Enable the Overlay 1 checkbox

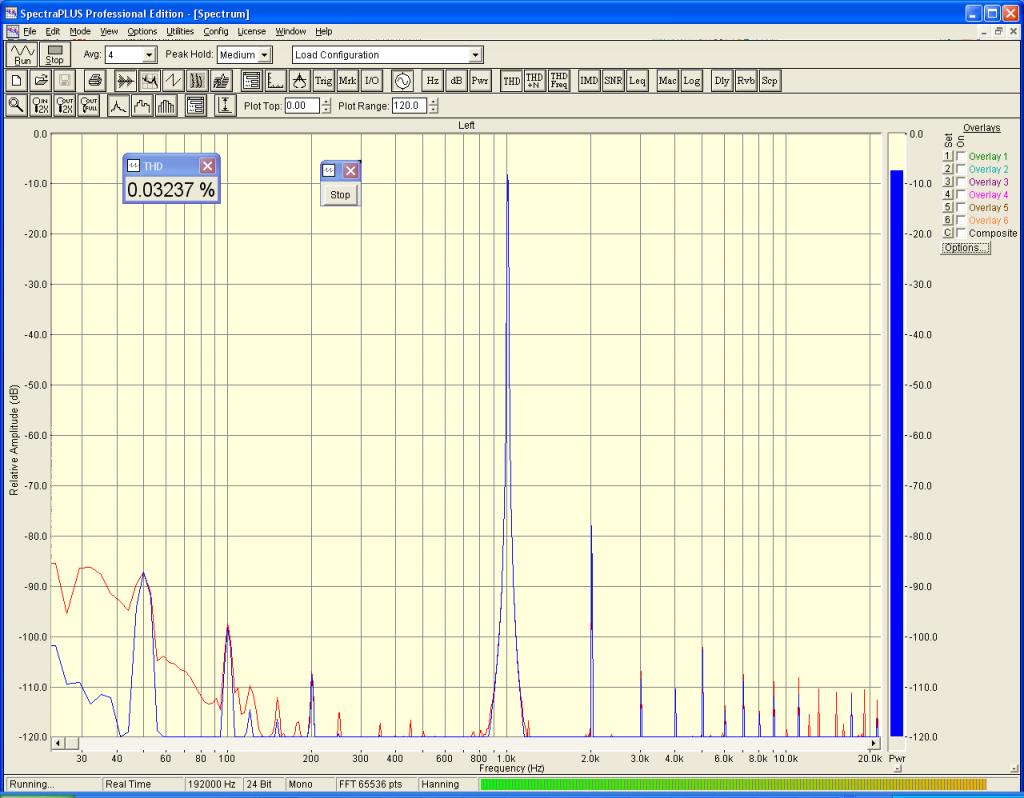pyautogui.click(x=961, y=157)
